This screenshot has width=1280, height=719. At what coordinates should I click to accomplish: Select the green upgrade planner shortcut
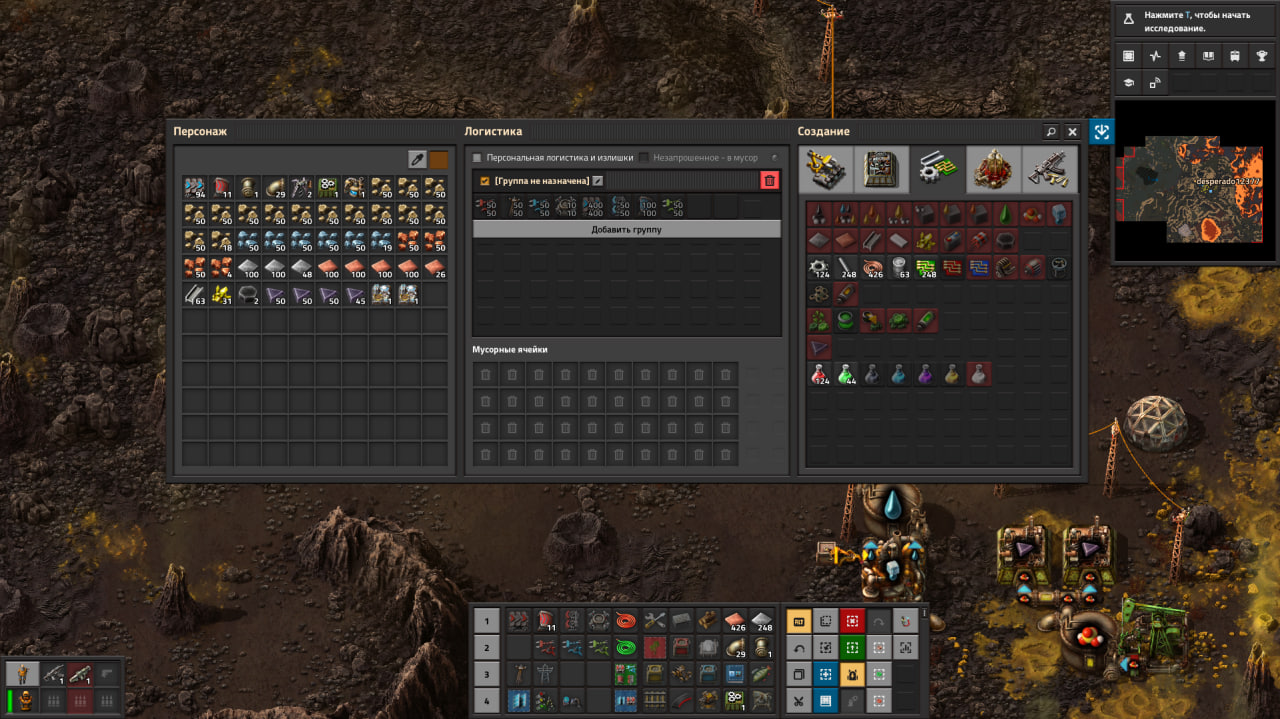852,647
